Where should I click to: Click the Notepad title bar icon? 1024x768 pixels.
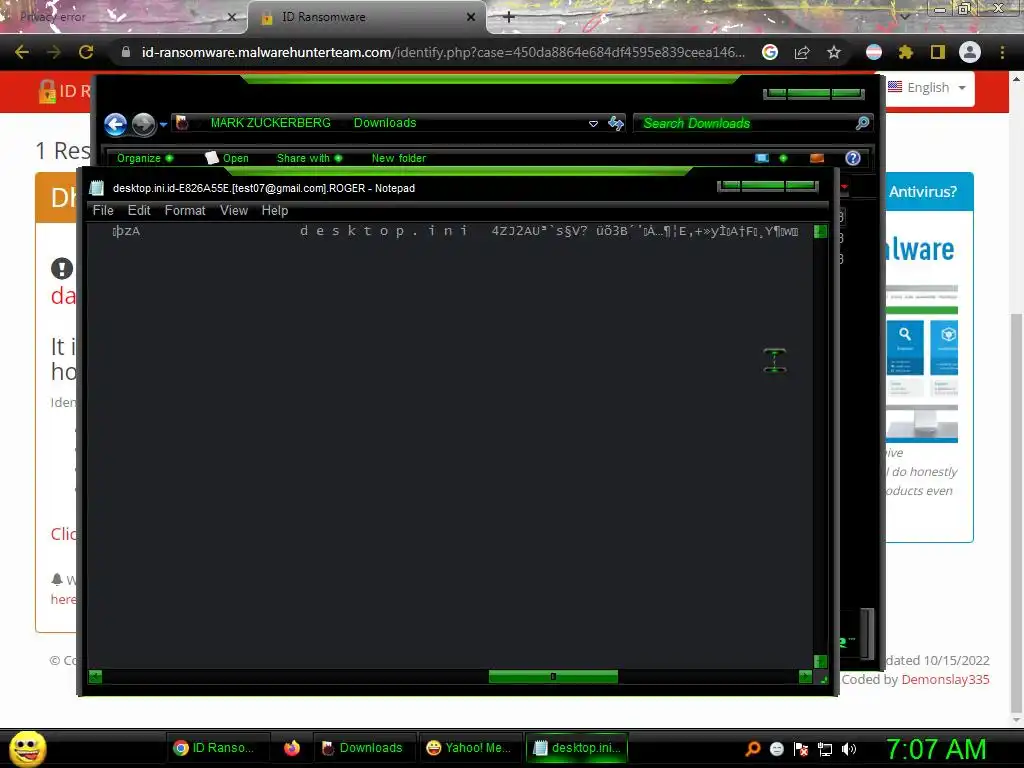[97, 188]
